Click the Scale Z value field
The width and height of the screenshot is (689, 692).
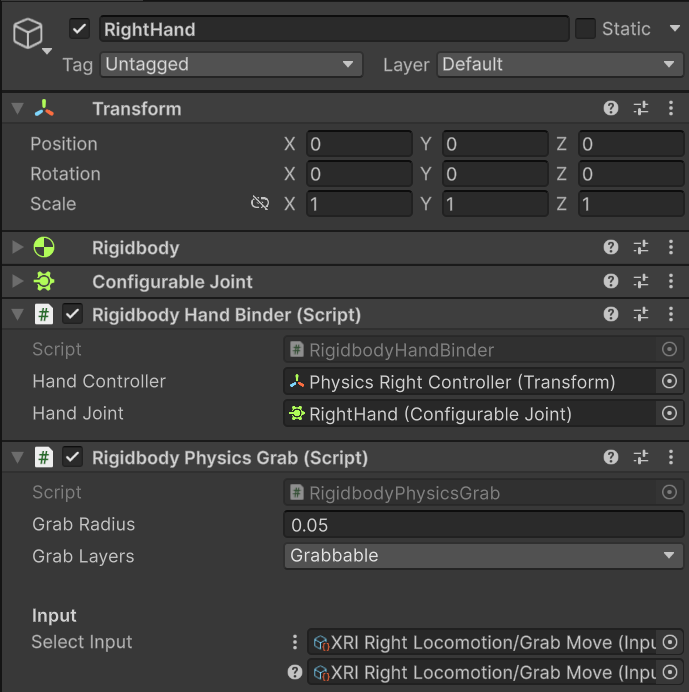point(631,204)
